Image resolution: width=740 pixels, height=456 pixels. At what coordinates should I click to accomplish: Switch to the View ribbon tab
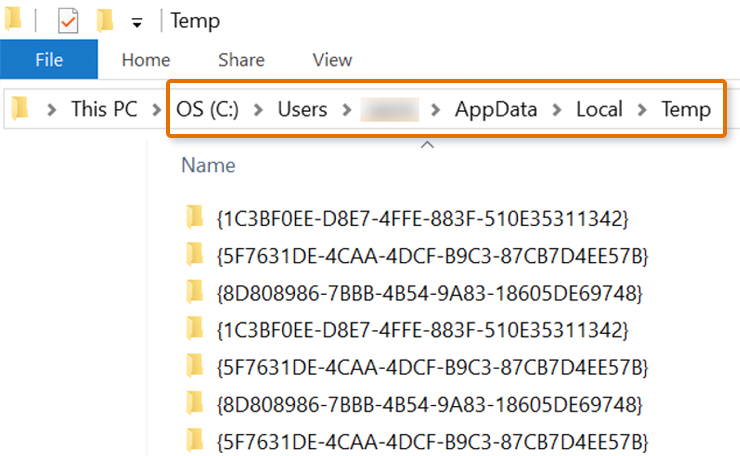coord(332,60)
